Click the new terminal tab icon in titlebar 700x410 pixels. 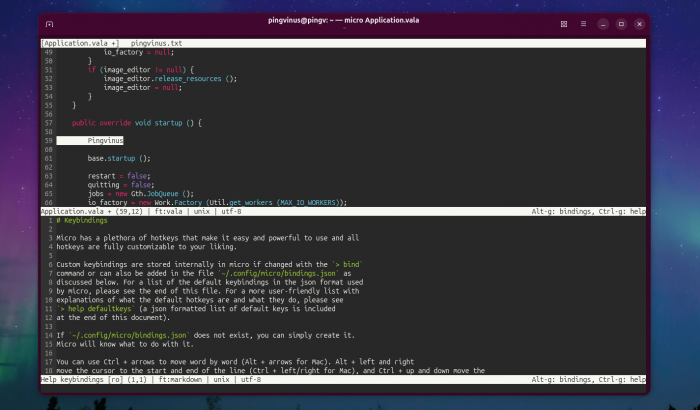coord(50,24)
